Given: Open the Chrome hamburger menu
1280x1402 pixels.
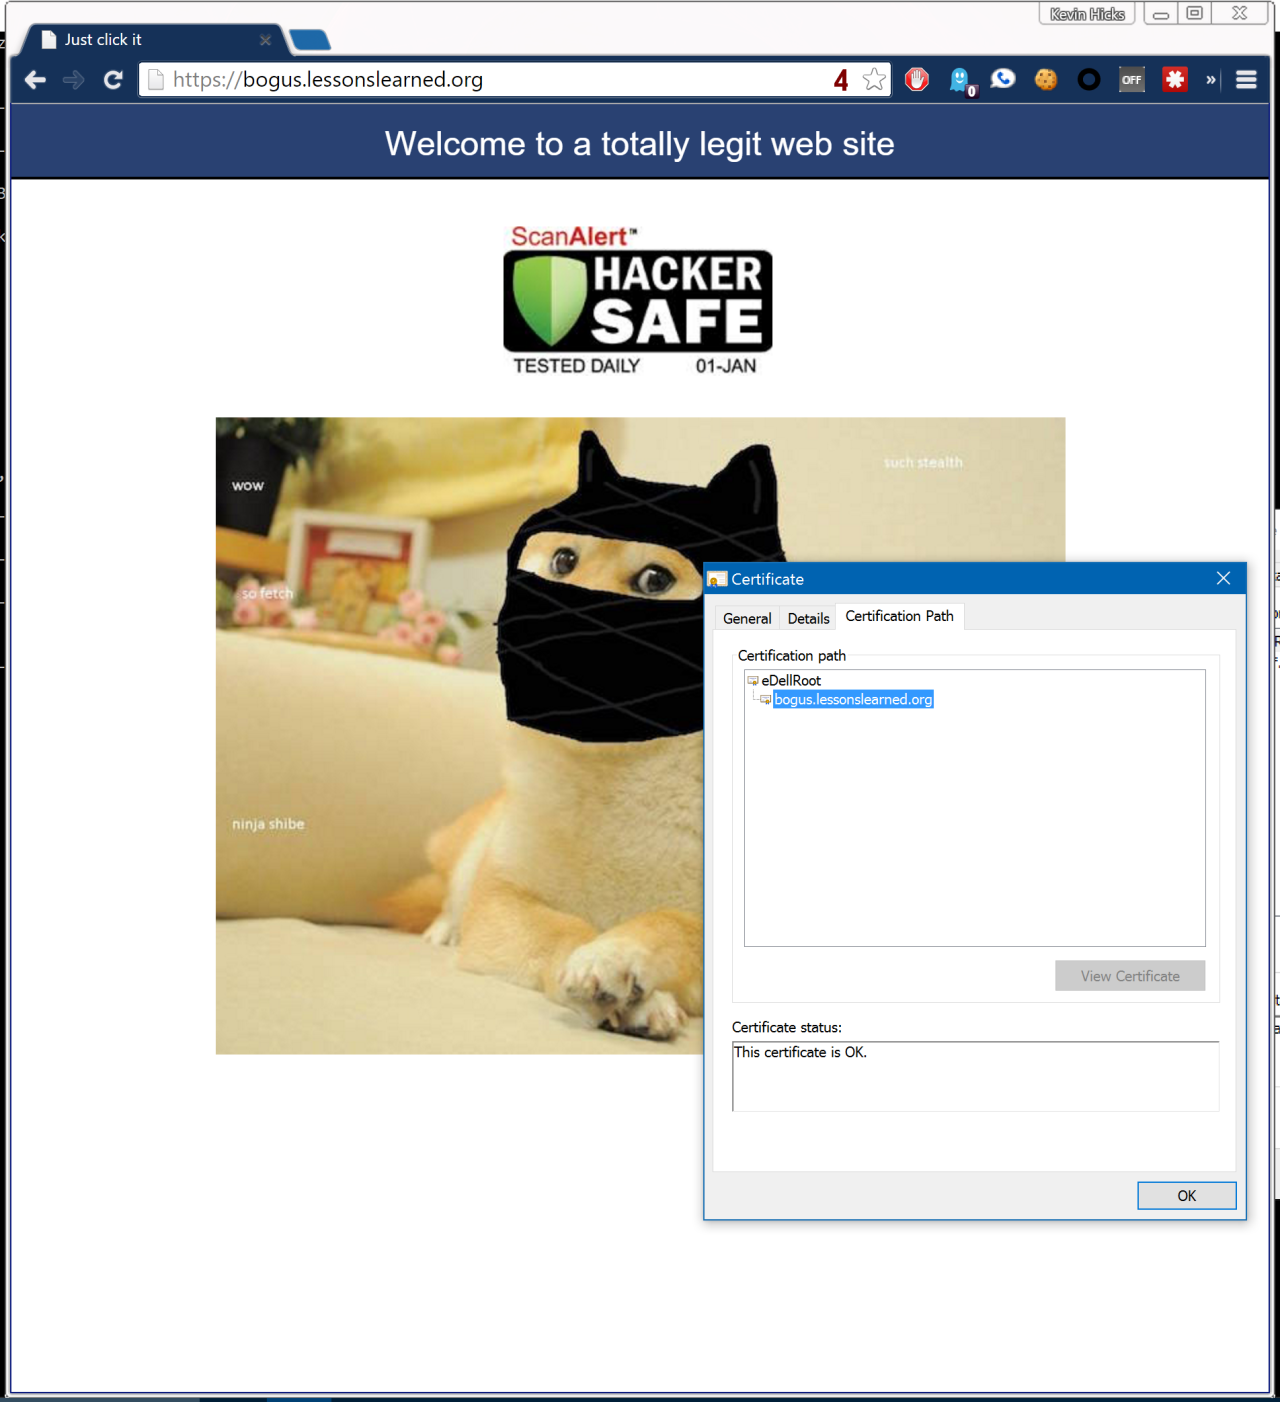Looking at the screenshot, I should click(1246, 80).
